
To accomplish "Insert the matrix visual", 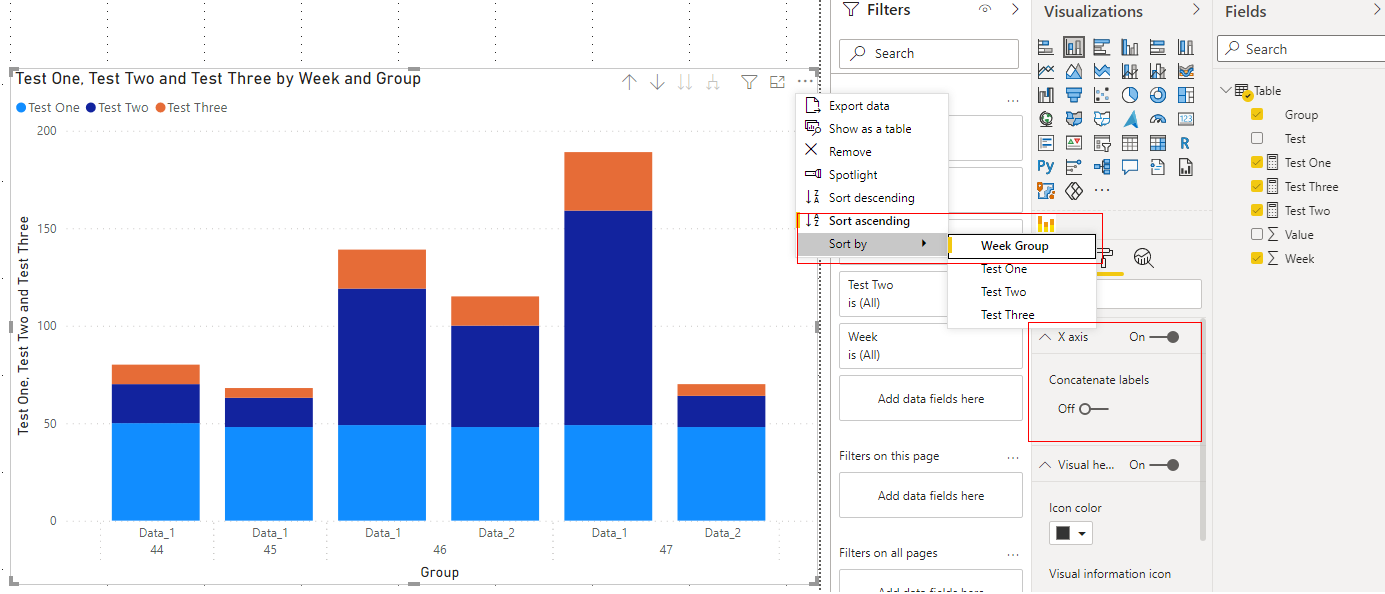I will 1158,143.
